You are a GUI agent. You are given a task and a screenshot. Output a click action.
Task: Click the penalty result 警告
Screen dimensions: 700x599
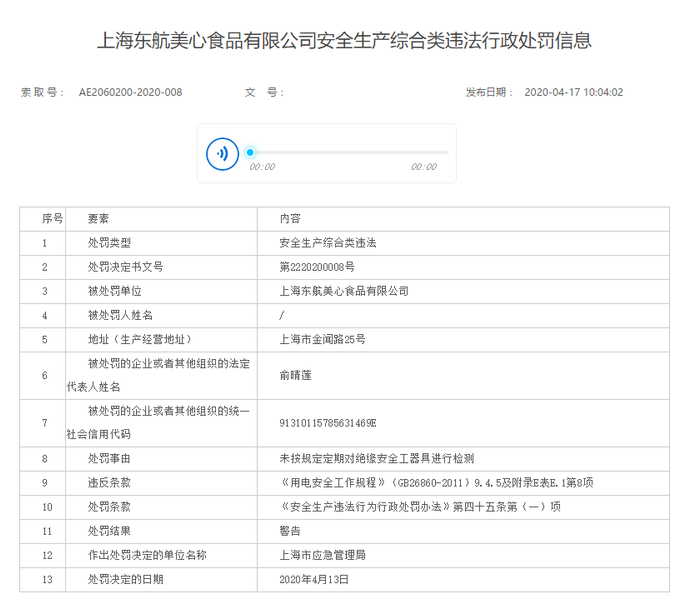tap(290, 531)
